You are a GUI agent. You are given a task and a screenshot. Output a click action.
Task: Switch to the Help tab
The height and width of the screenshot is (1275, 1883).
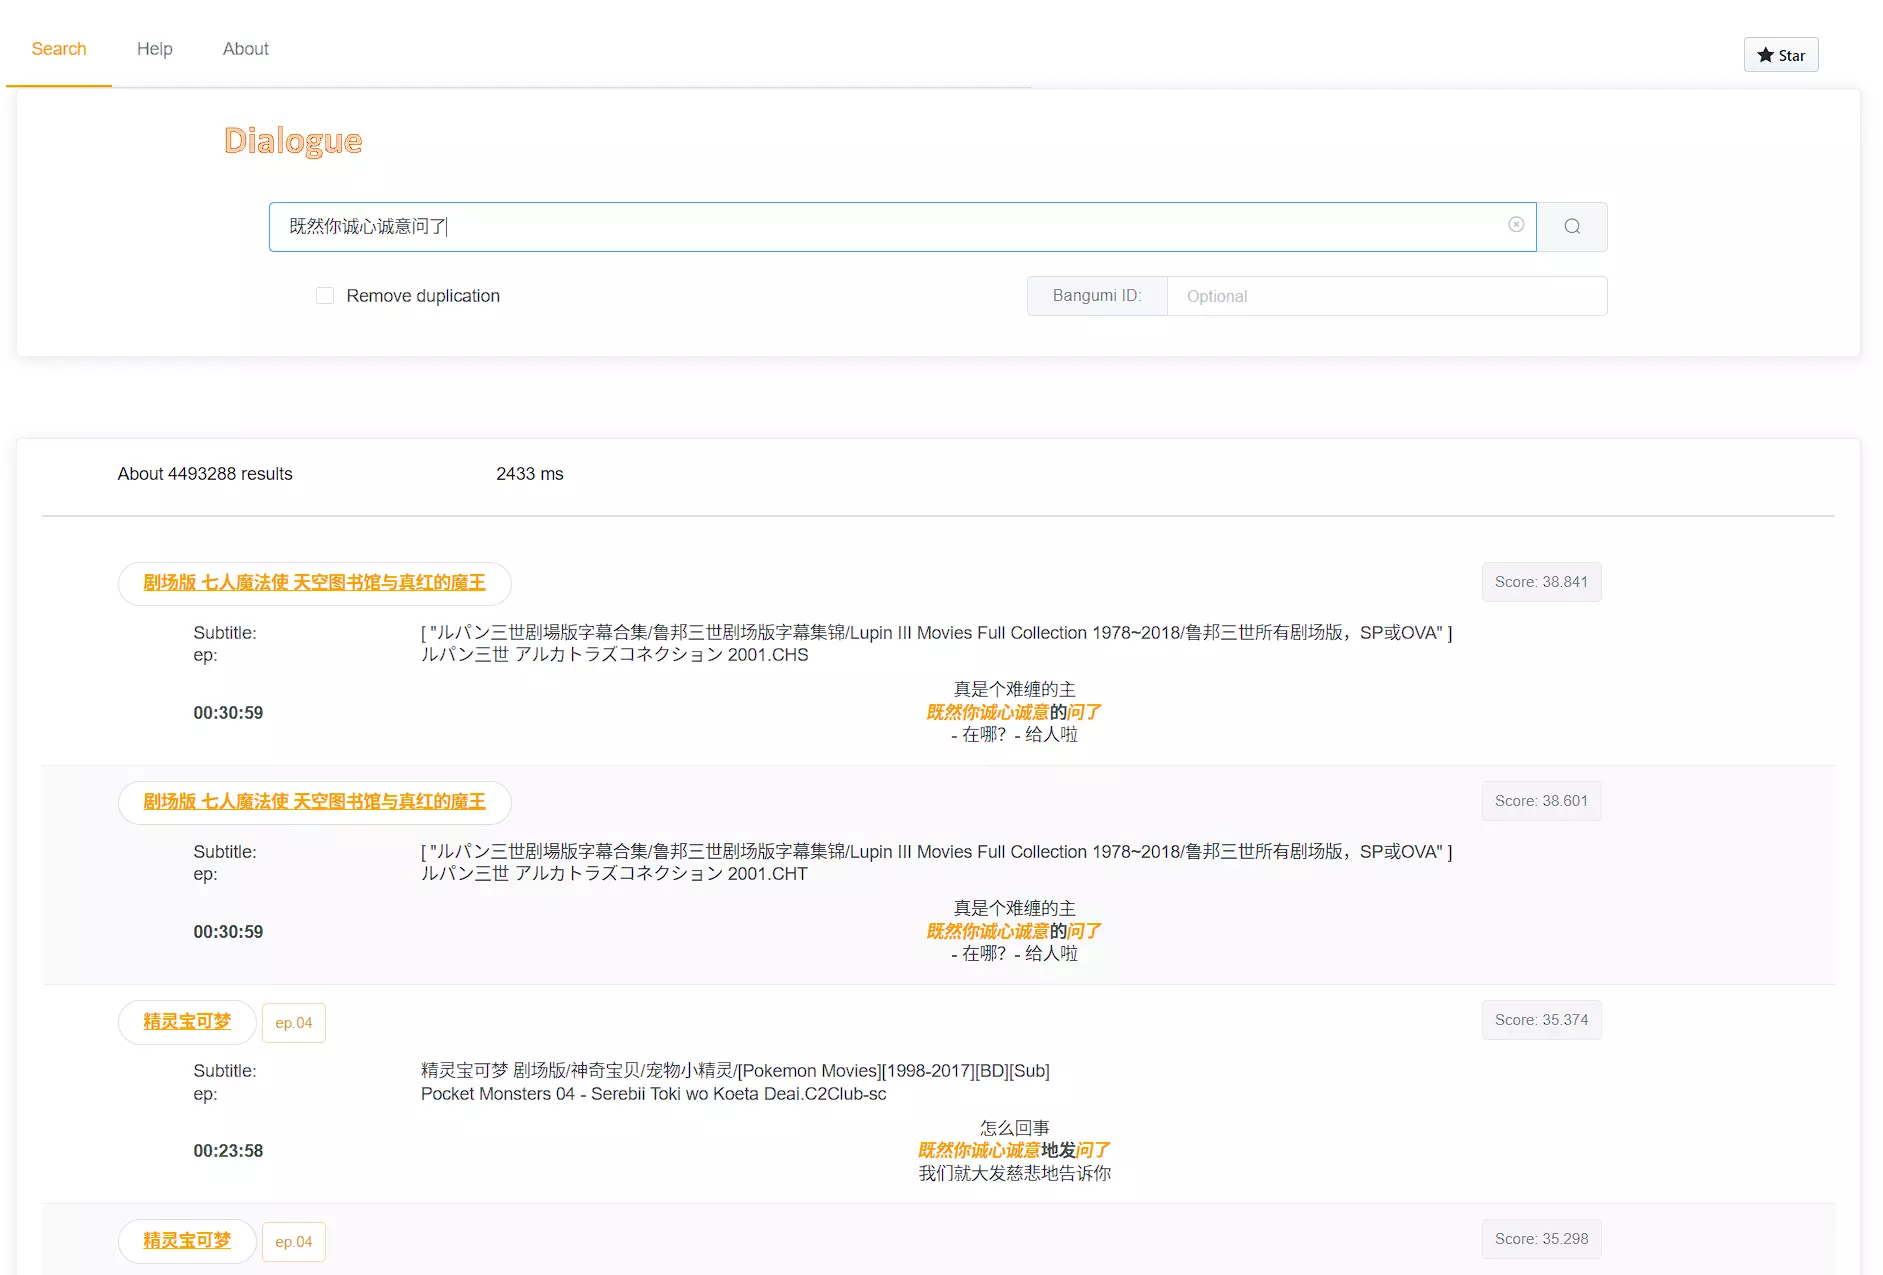click(x=154, y=49)
